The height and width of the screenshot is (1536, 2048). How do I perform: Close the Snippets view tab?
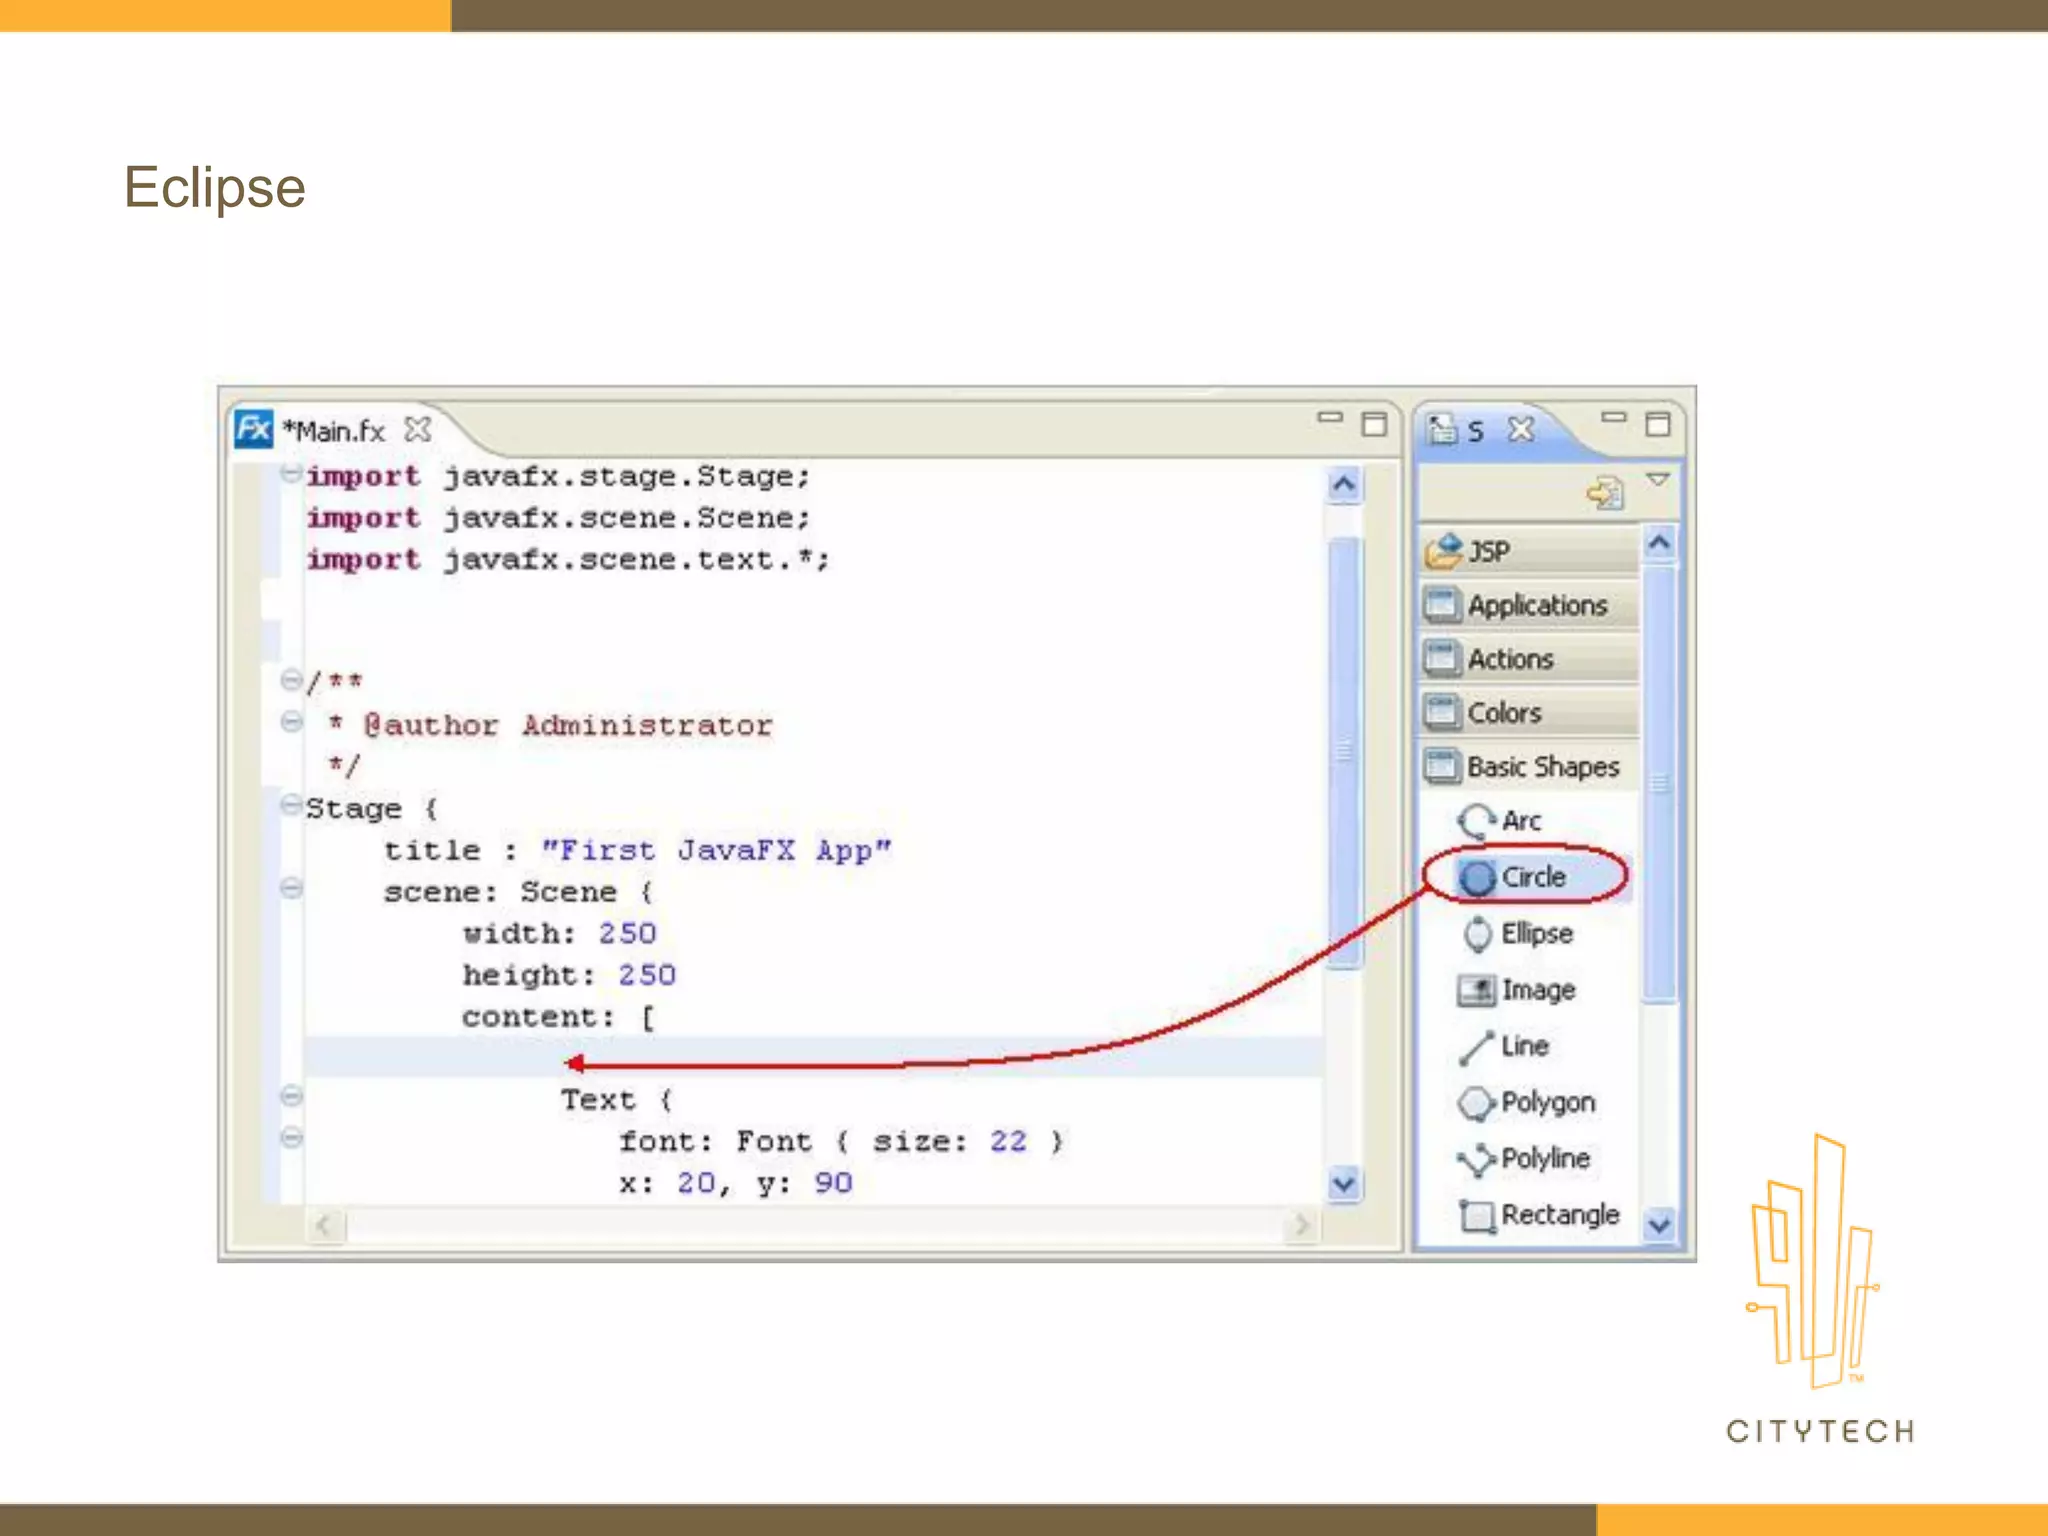pyautogui.click(x=1521, y=430)
